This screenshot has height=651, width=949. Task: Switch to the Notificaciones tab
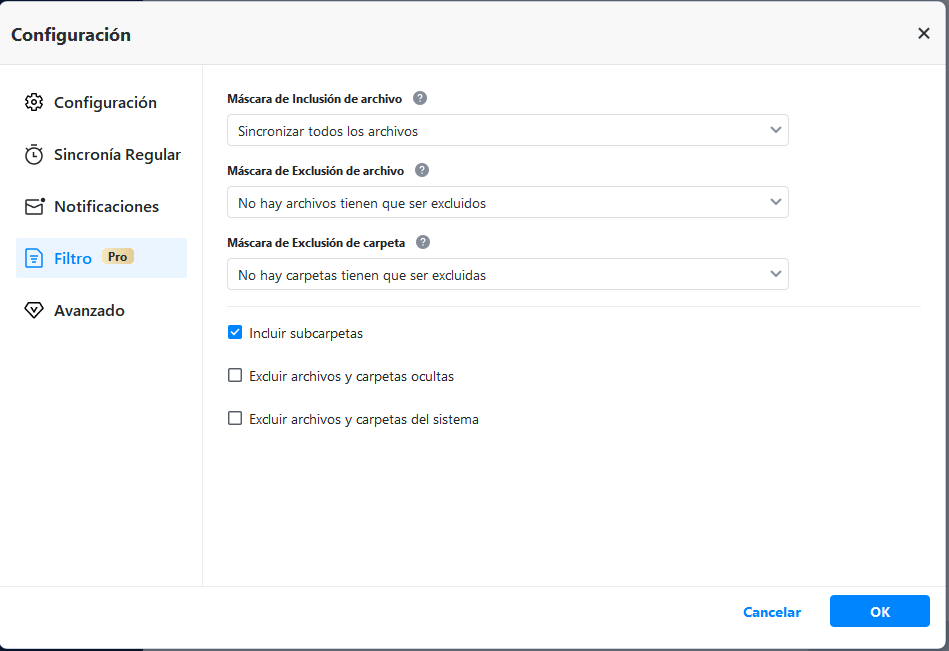point(106,206)
